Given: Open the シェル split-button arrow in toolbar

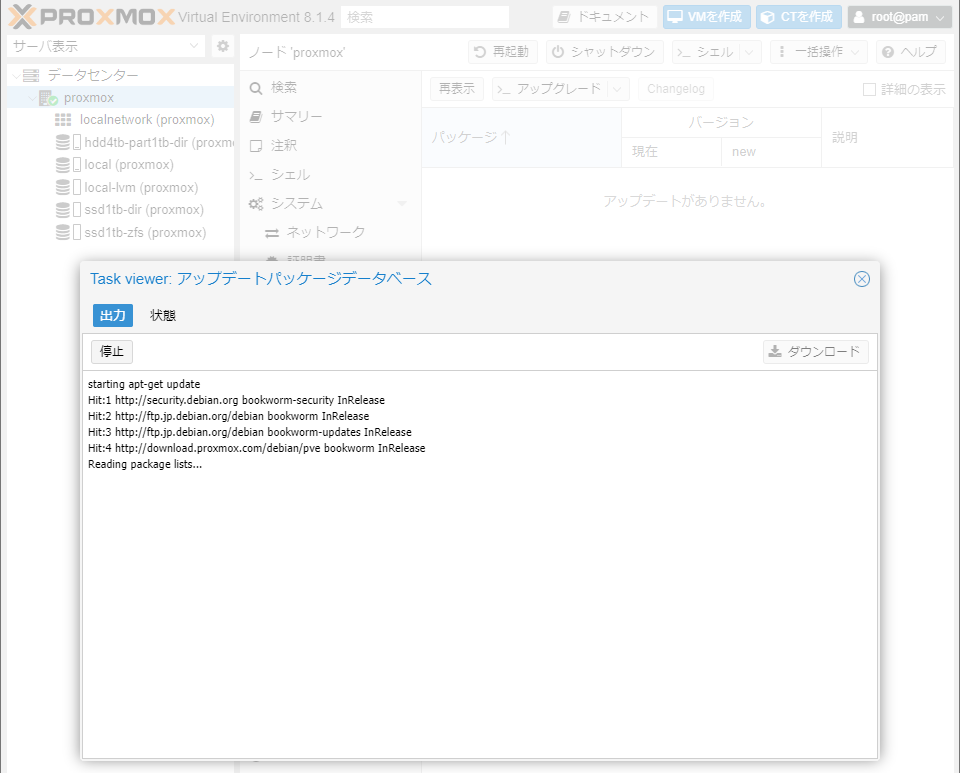Looking at the screenshot, I should pos(749,53).
